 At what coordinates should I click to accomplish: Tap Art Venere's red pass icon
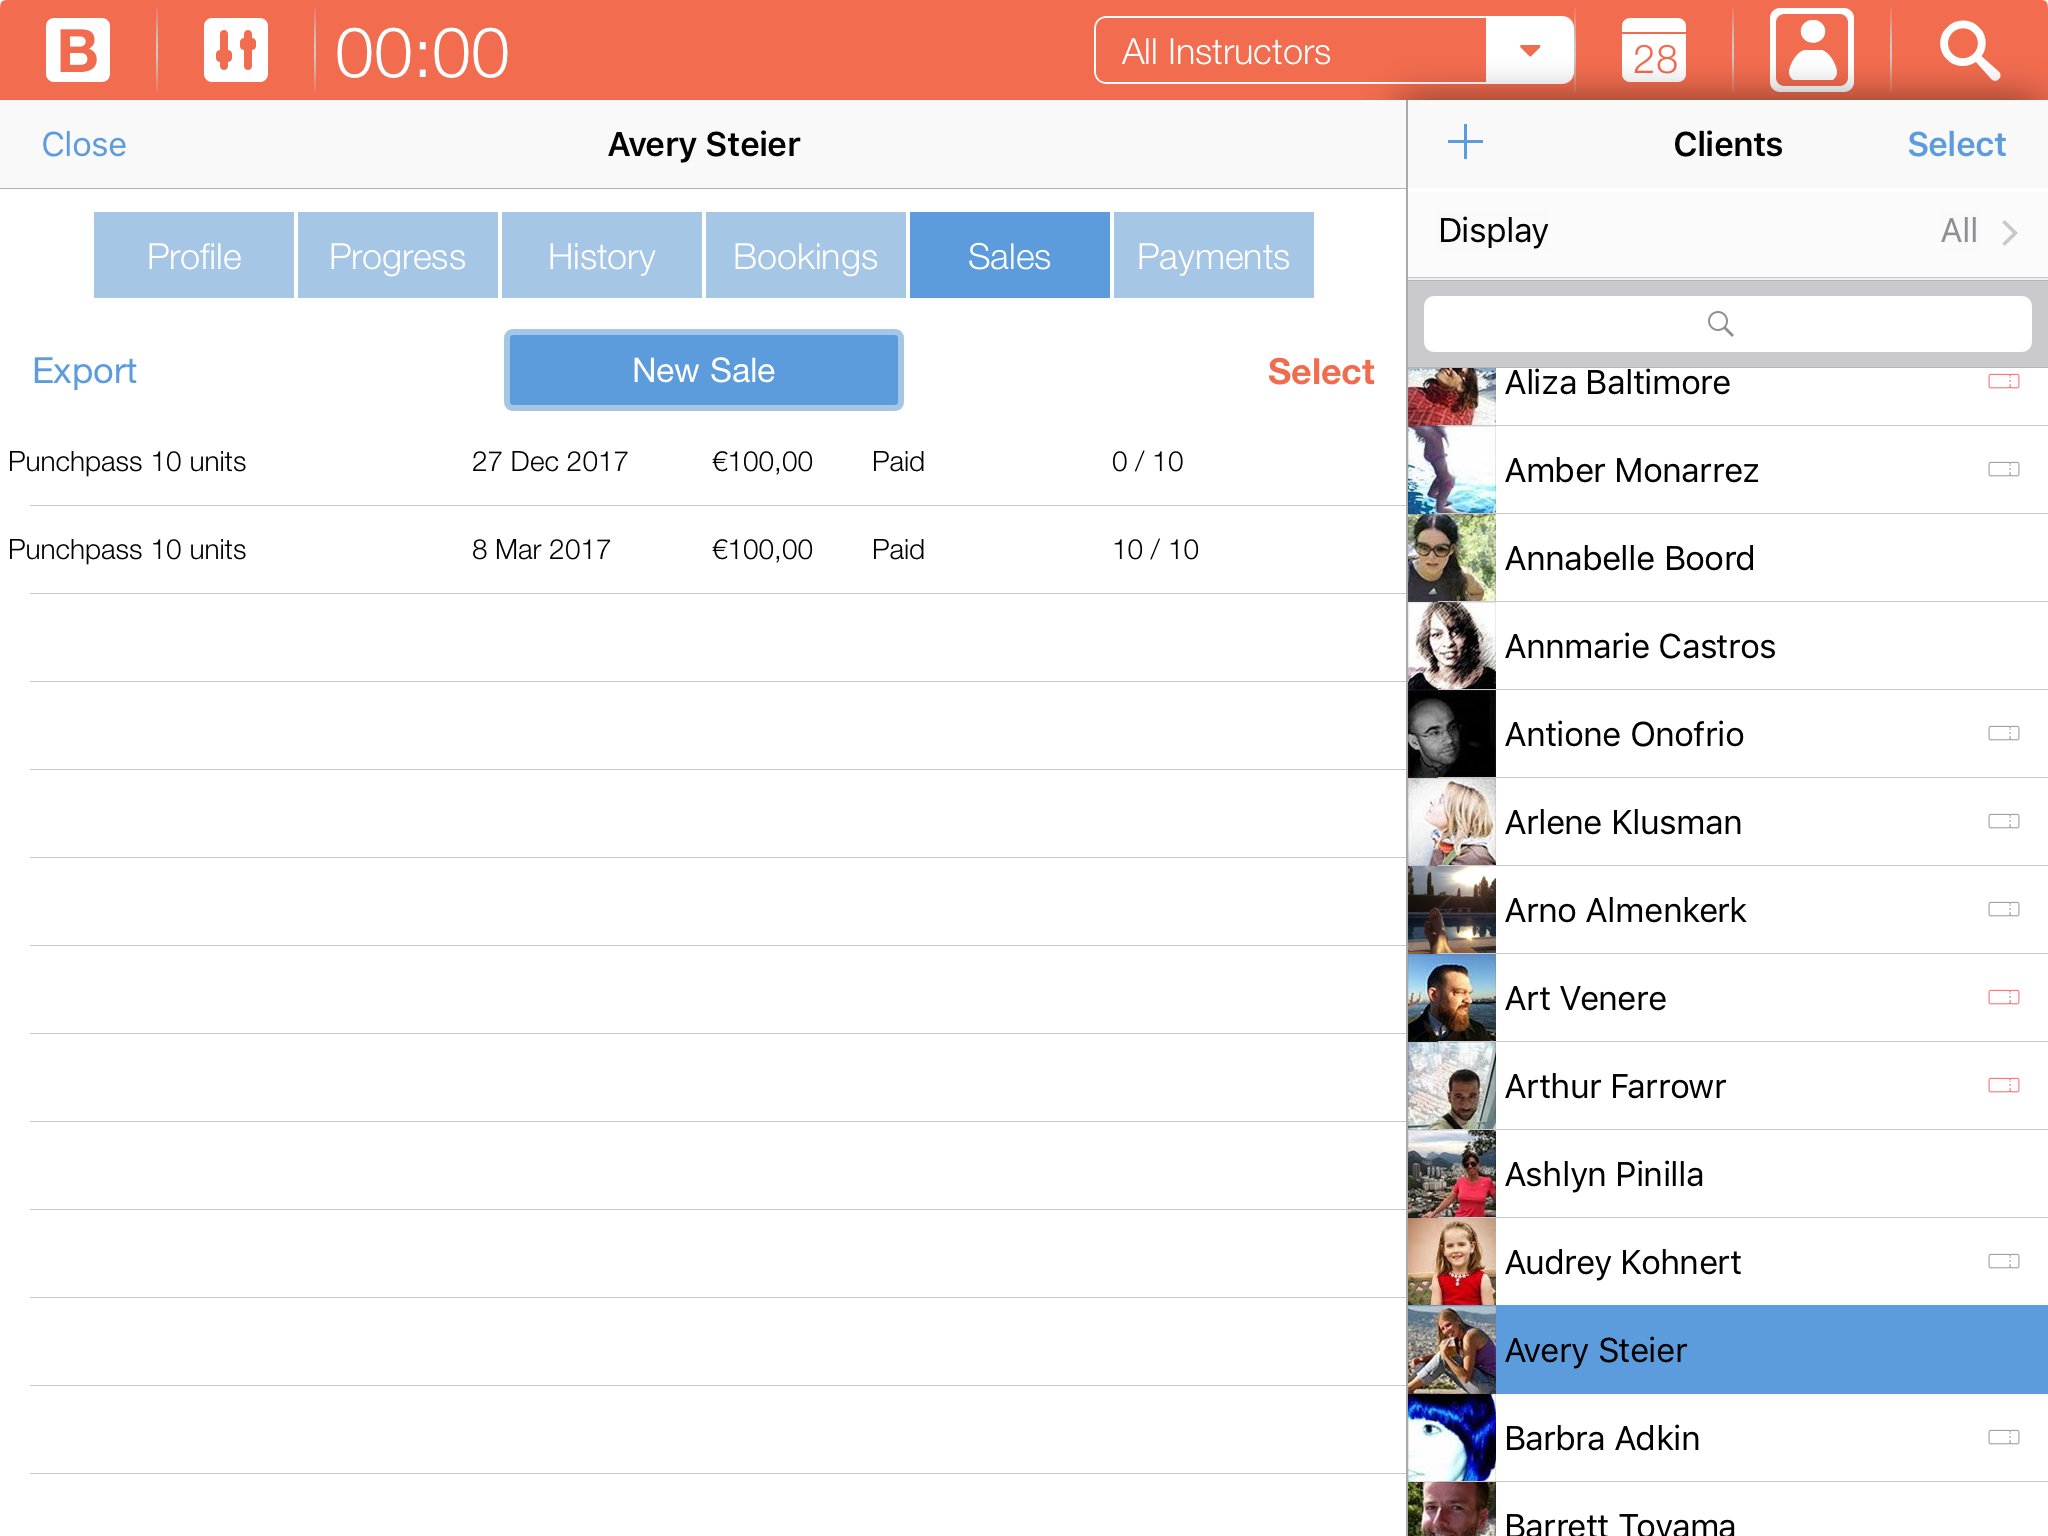click(2003, 997)
